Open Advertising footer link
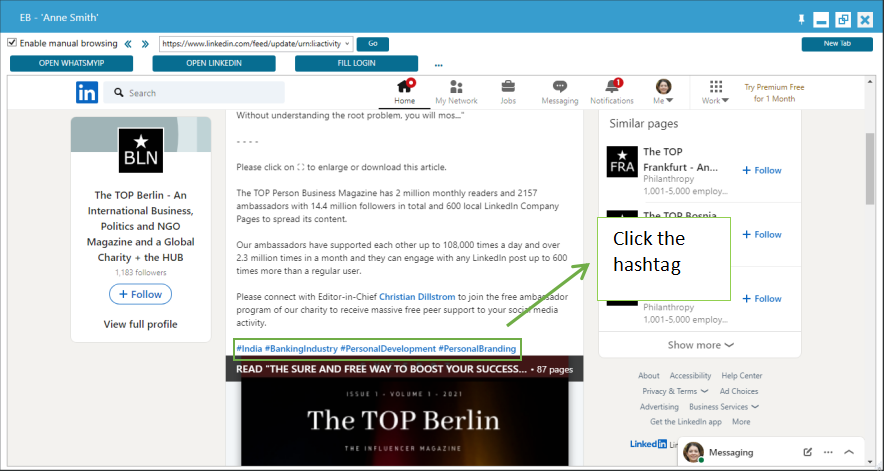884x471 pixels. (x=659, y=407)
